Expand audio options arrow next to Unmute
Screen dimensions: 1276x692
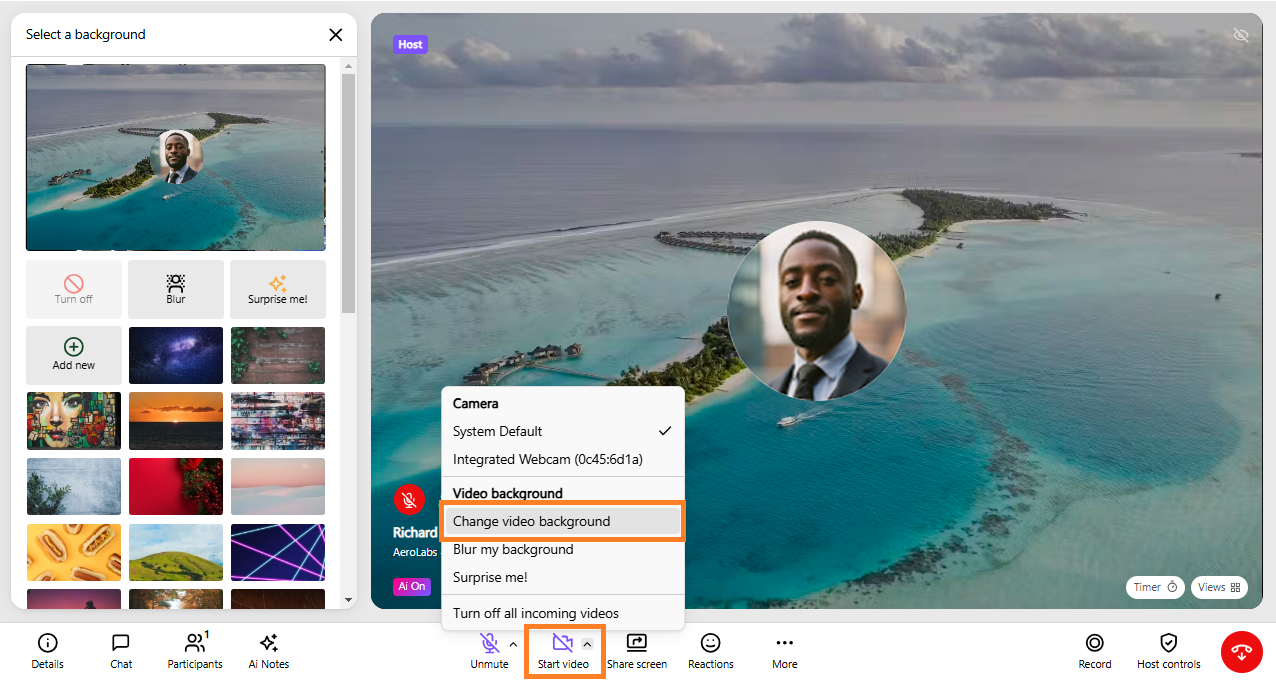[513, 644]
